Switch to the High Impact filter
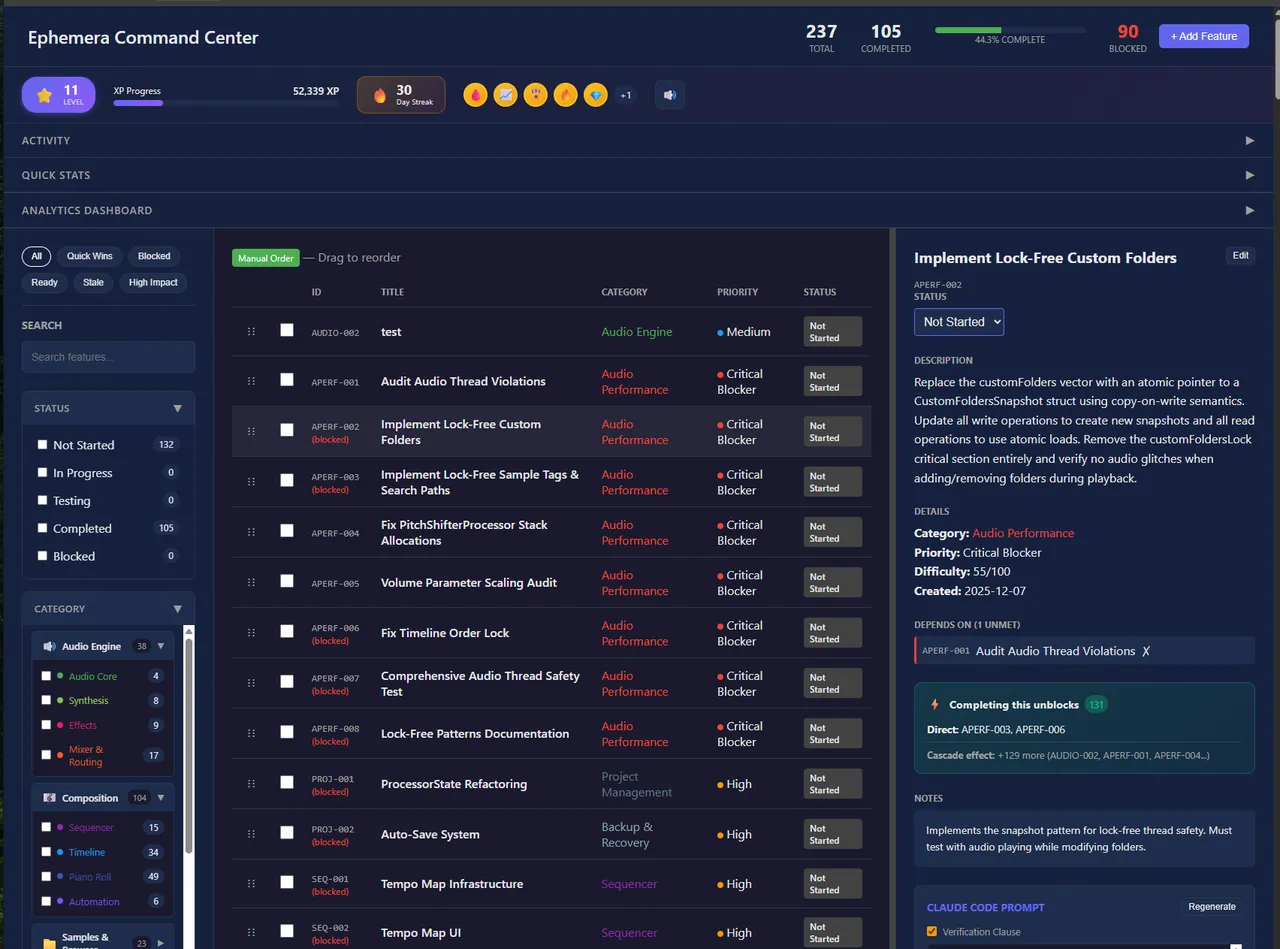Image resolution: width=1280 pixels, height=949 pixels. [153, 282]
